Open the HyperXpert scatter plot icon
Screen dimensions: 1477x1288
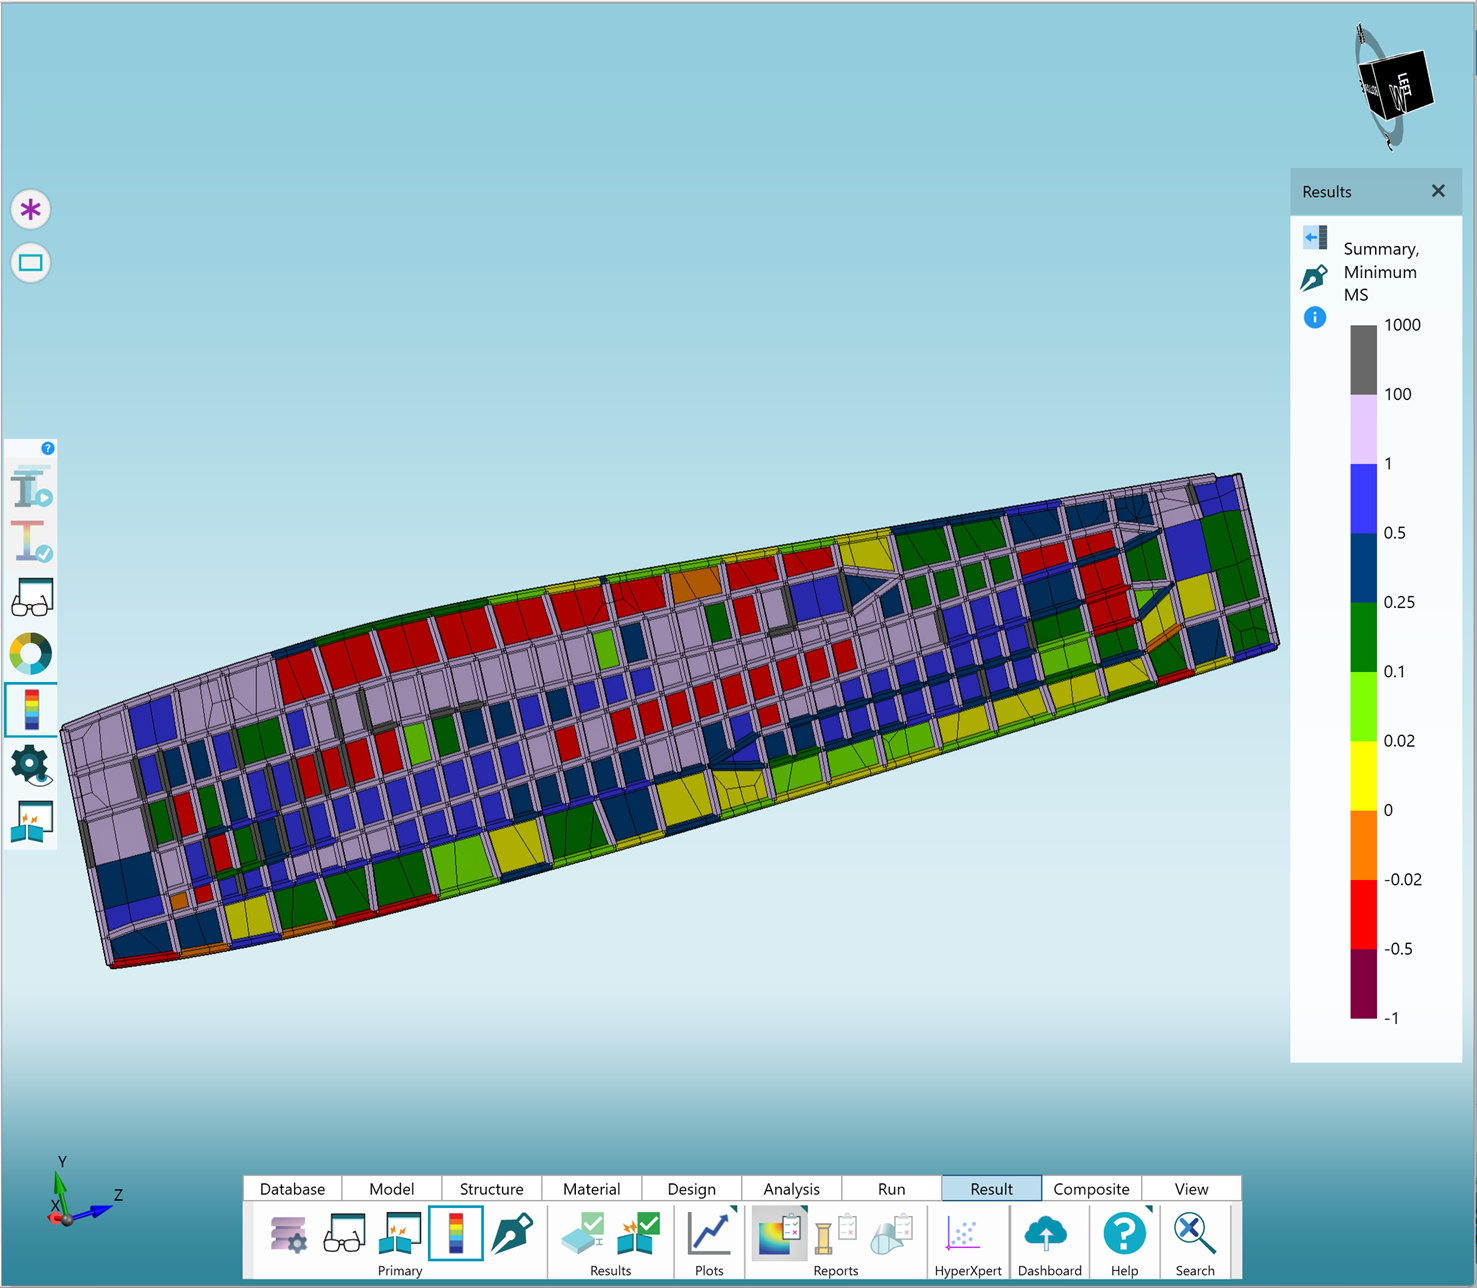964,1234
